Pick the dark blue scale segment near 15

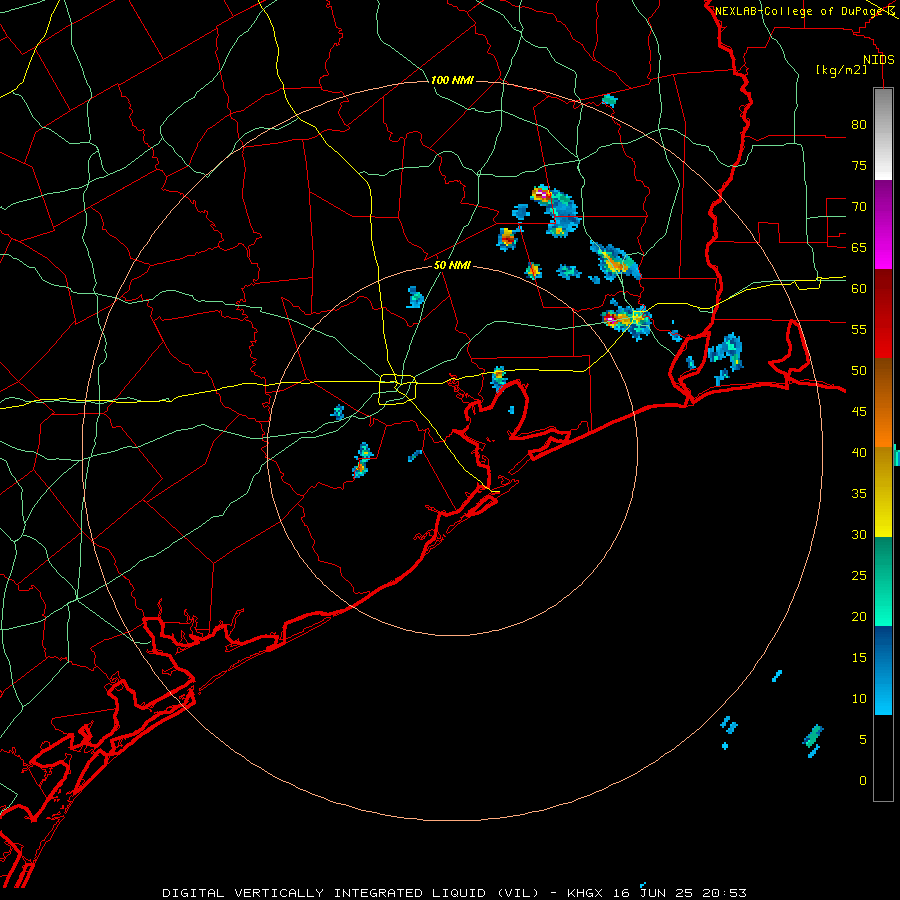click(x=883, y=648)
